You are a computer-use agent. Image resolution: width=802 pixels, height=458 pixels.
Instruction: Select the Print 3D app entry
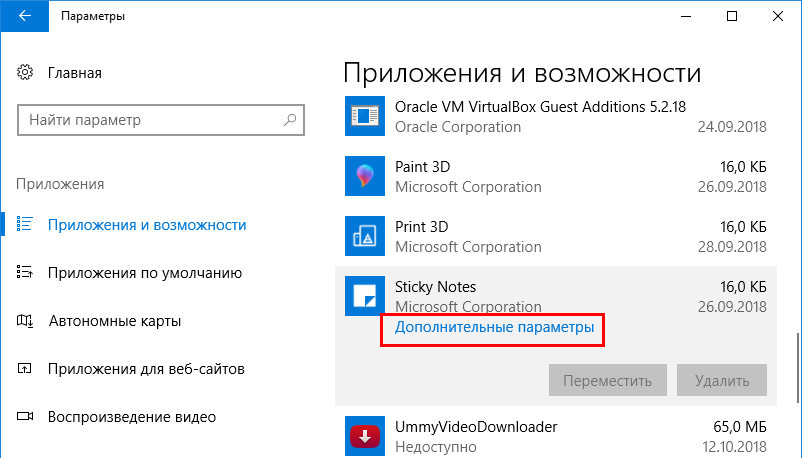555,236
